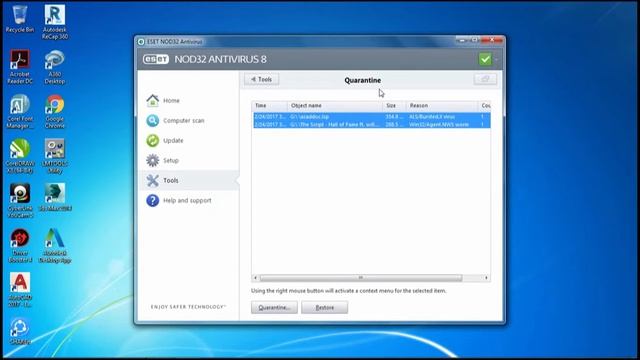
Task: Sort quarantine list by Reason column
Action: coord(442,106)
